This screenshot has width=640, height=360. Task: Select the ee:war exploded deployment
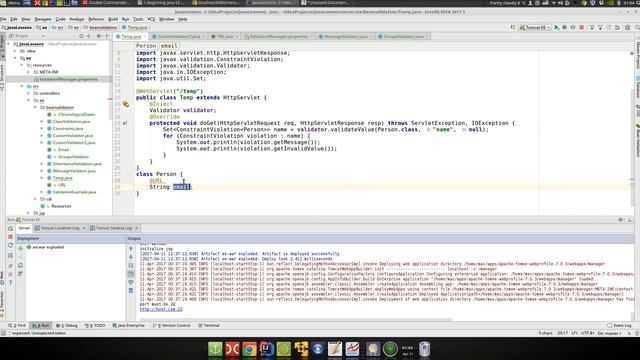[x=45, y=247]
